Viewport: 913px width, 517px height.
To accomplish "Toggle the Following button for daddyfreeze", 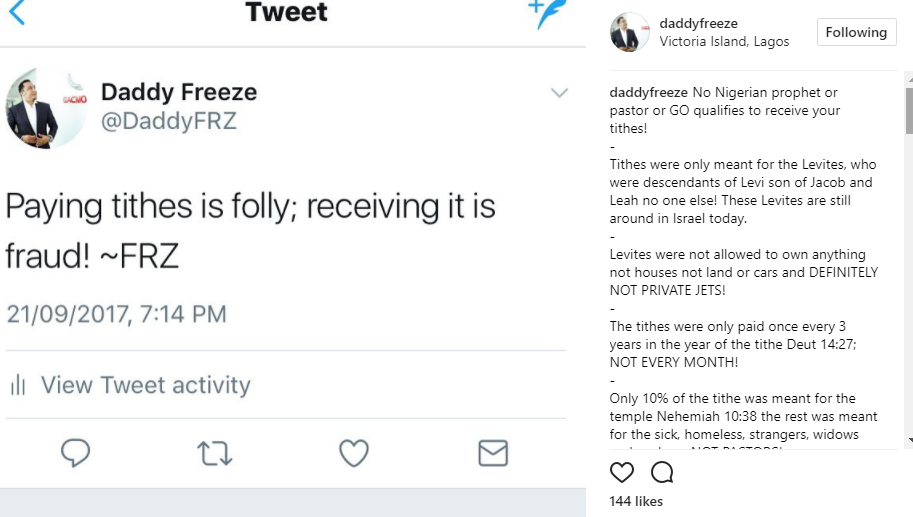I will 856,32.
